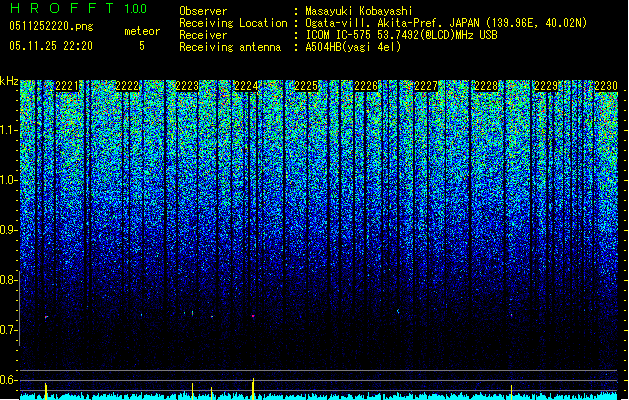This screenshot has height=400, width=629.
Task: Click the 1.1 kHz frequency axis label
Action: click(9, 130)
